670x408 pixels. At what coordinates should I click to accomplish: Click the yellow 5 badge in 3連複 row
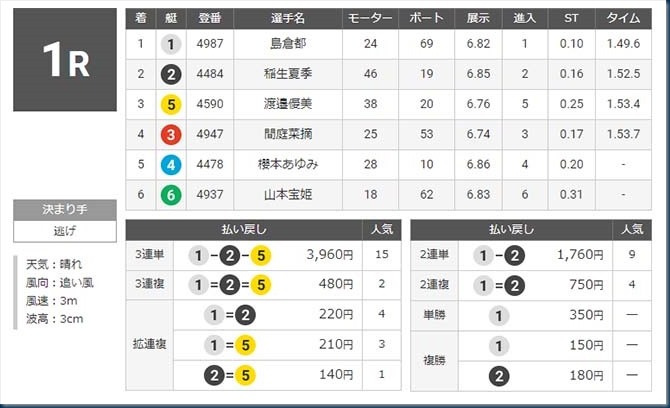coord(261,285)
